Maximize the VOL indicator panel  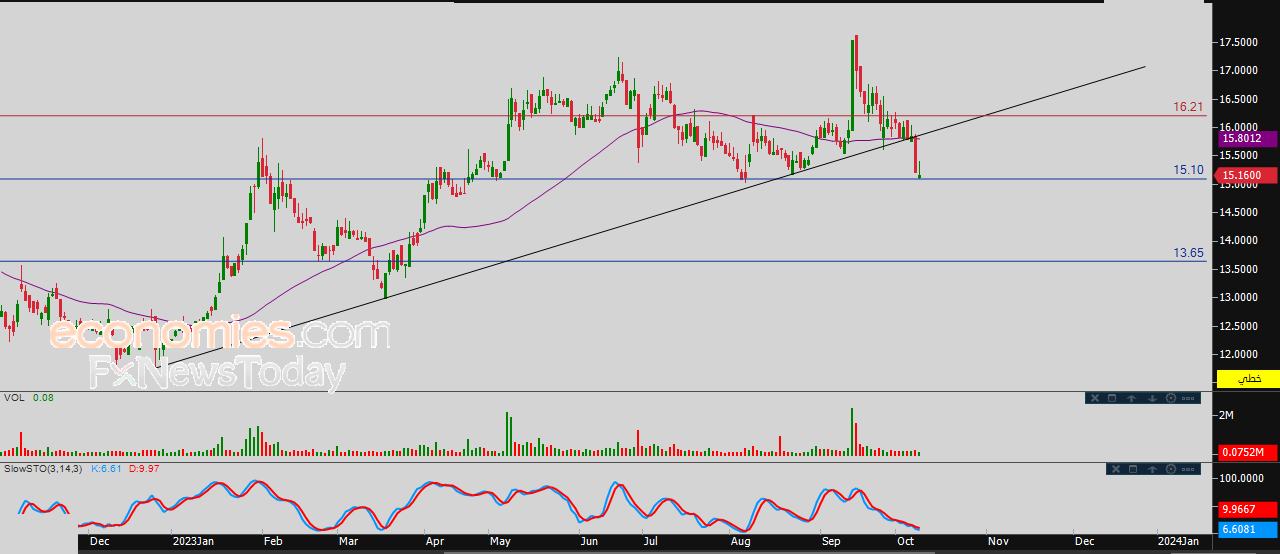tap(1113, 398)
